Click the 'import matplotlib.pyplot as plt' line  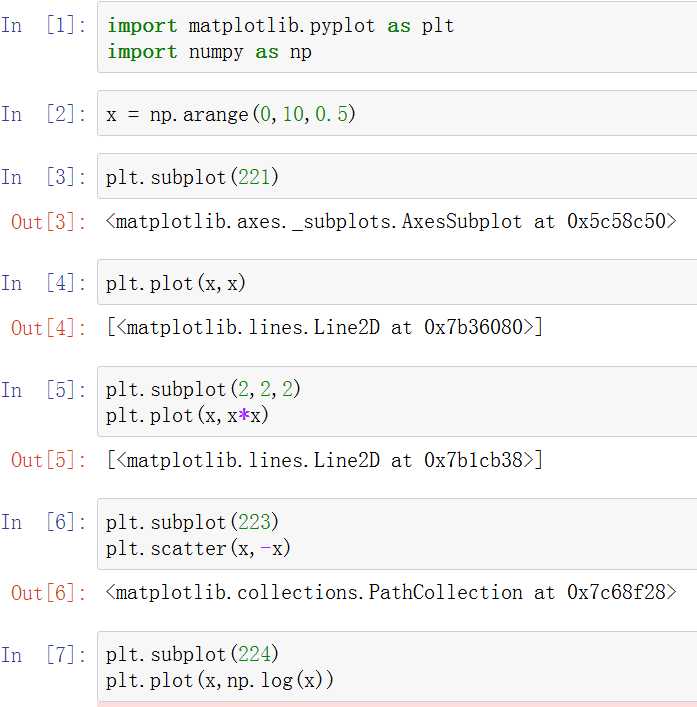[x=280, y=26]
